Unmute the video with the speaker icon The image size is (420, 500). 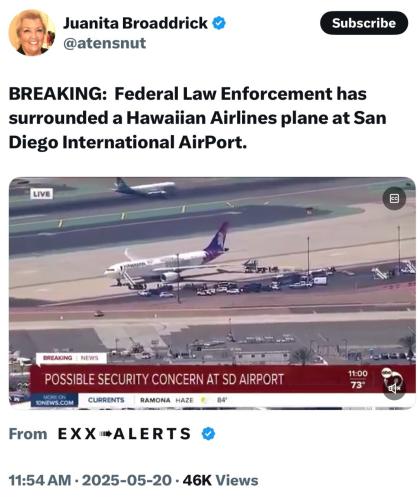(x=394, y=388)
